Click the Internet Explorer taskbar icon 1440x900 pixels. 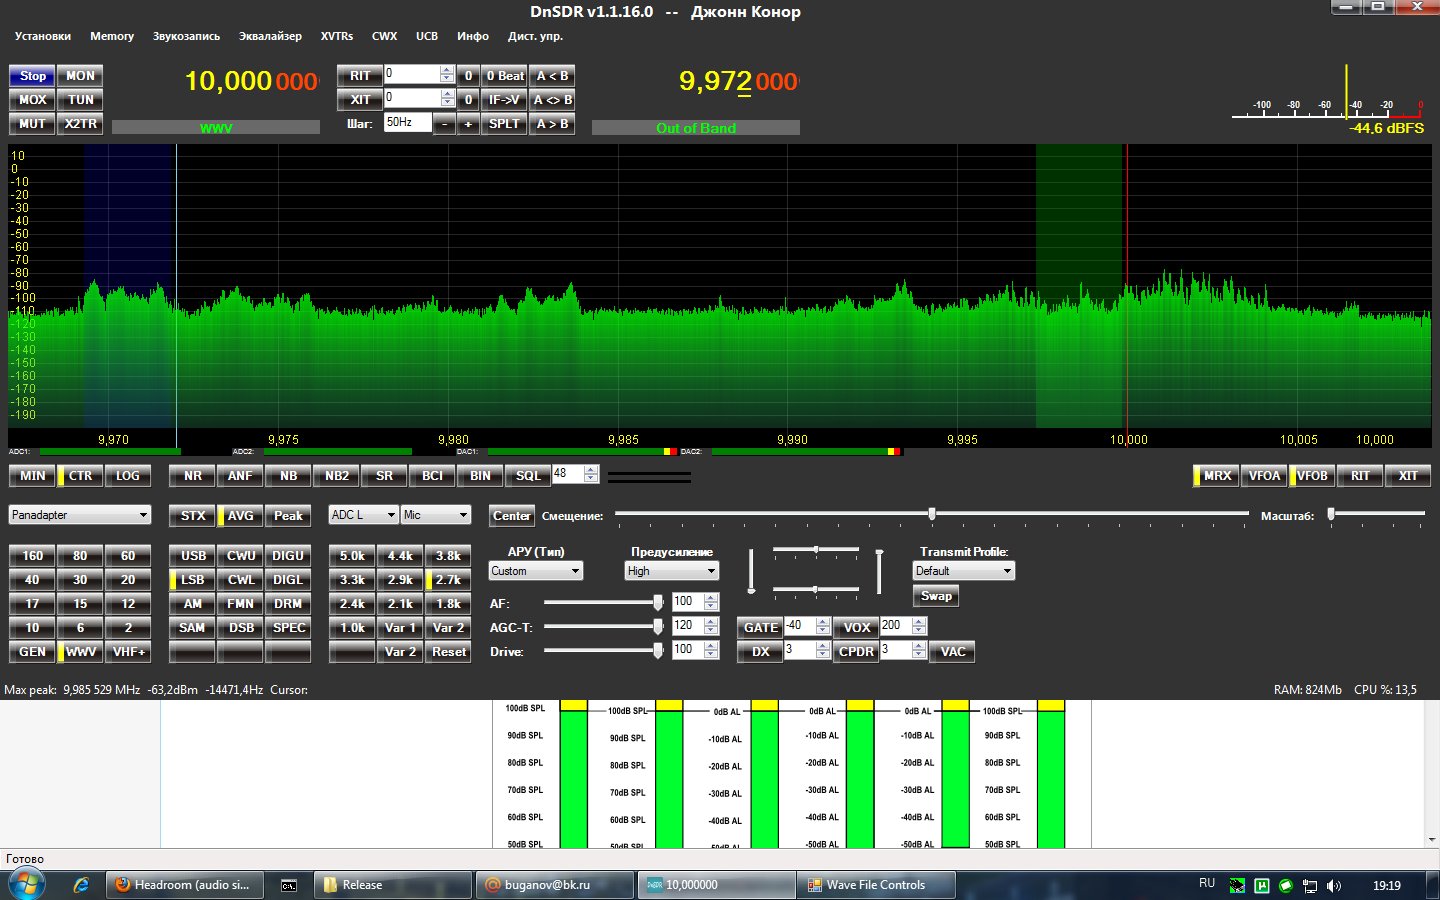pyautogui.click(x=82, y=885)
